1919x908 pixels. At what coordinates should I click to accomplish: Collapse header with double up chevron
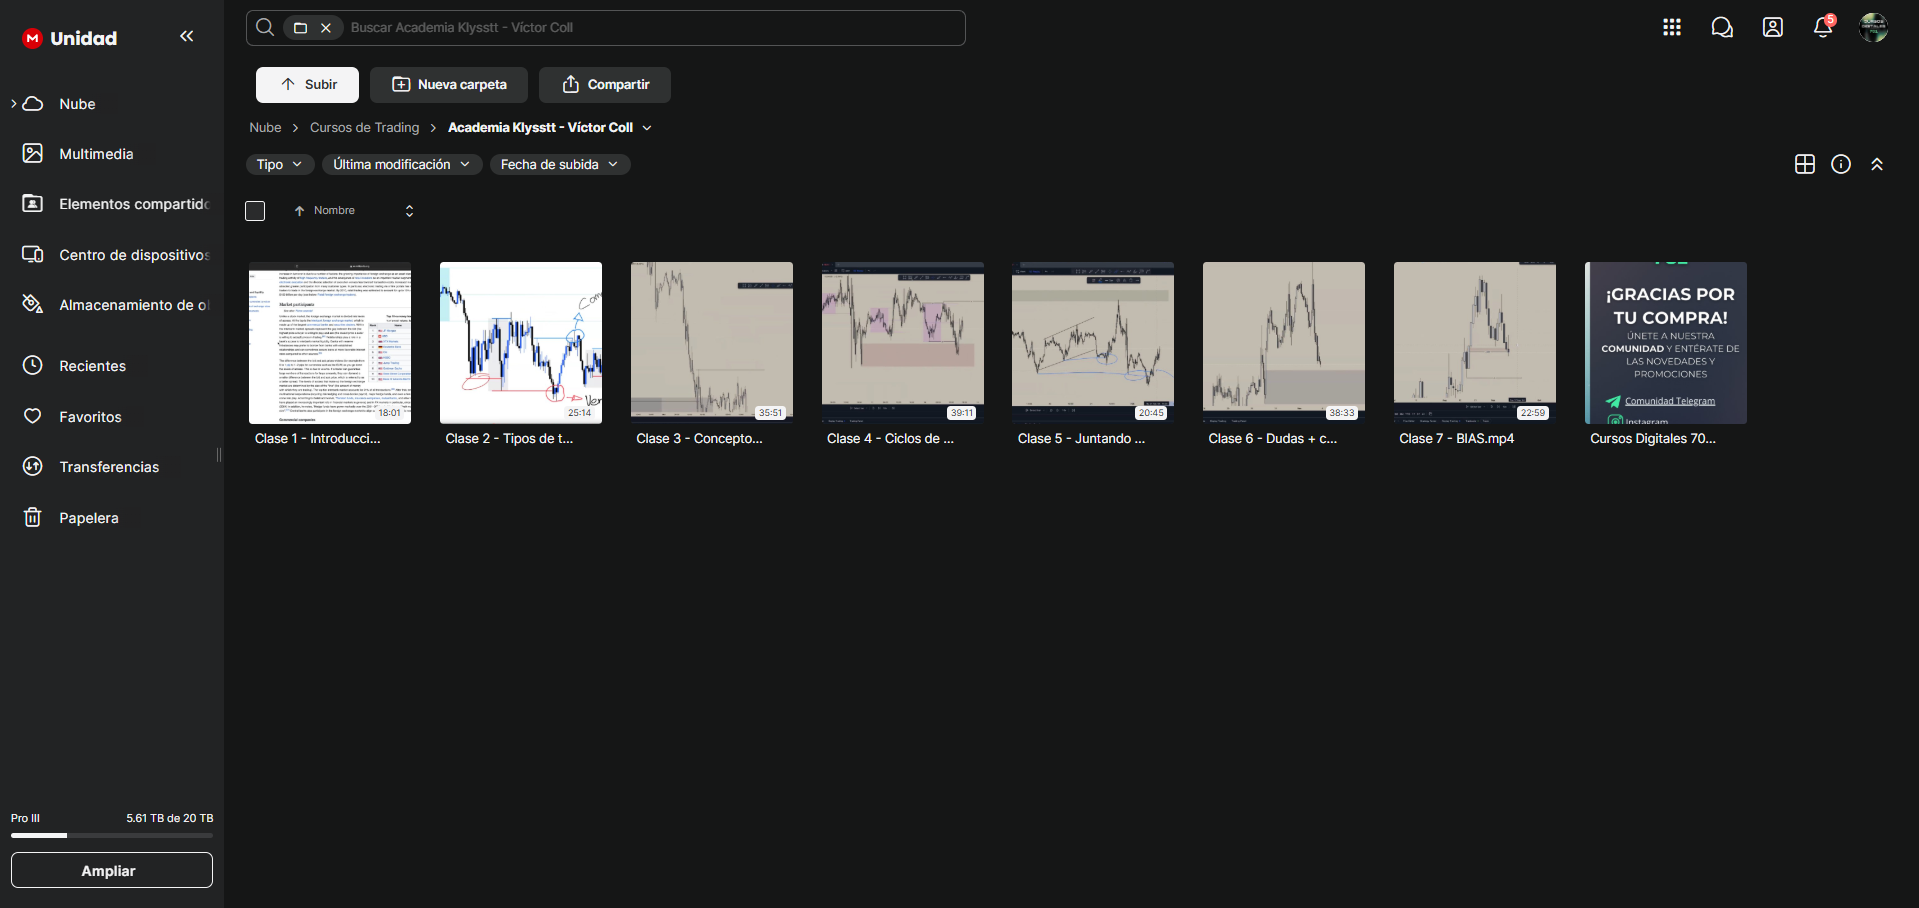(1877, 164)
